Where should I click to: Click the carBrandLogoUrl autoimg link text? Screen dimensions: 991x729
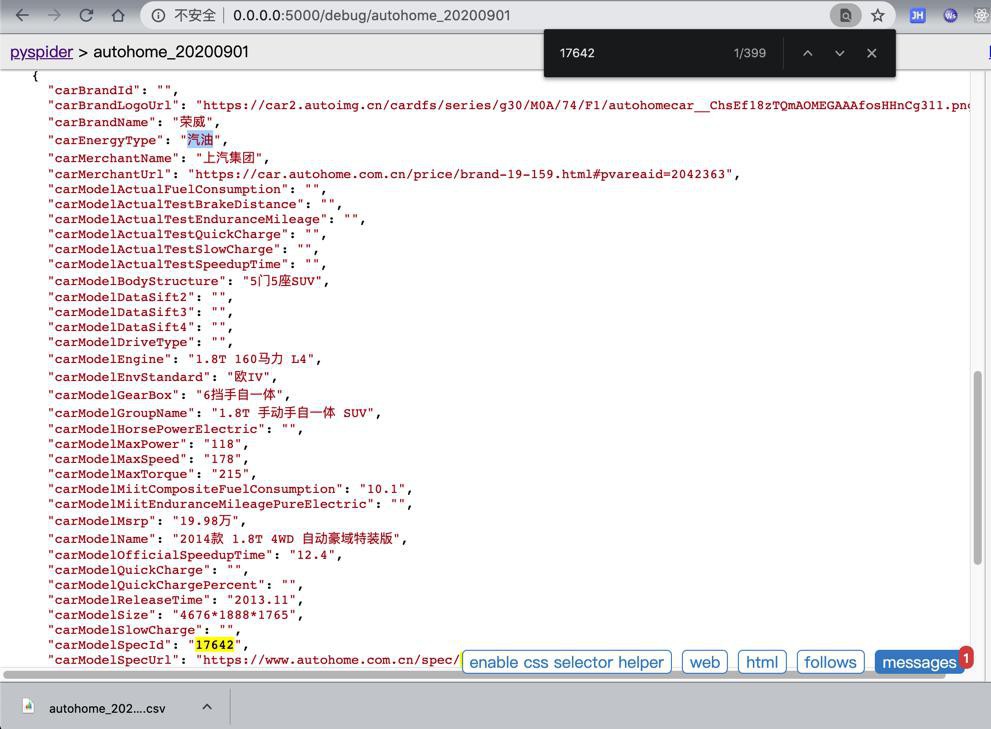(584, 106)
